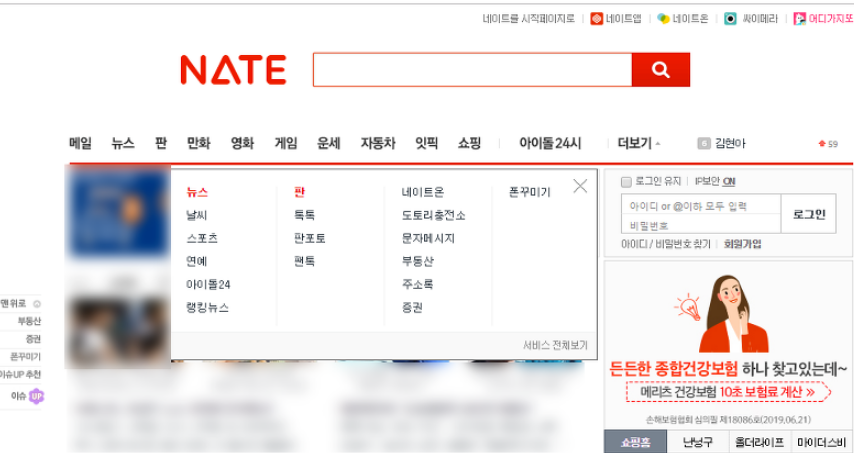854x453 pixels.
Task: Switch to the 마이더스비 tab
Action: (x=821, y=442)
